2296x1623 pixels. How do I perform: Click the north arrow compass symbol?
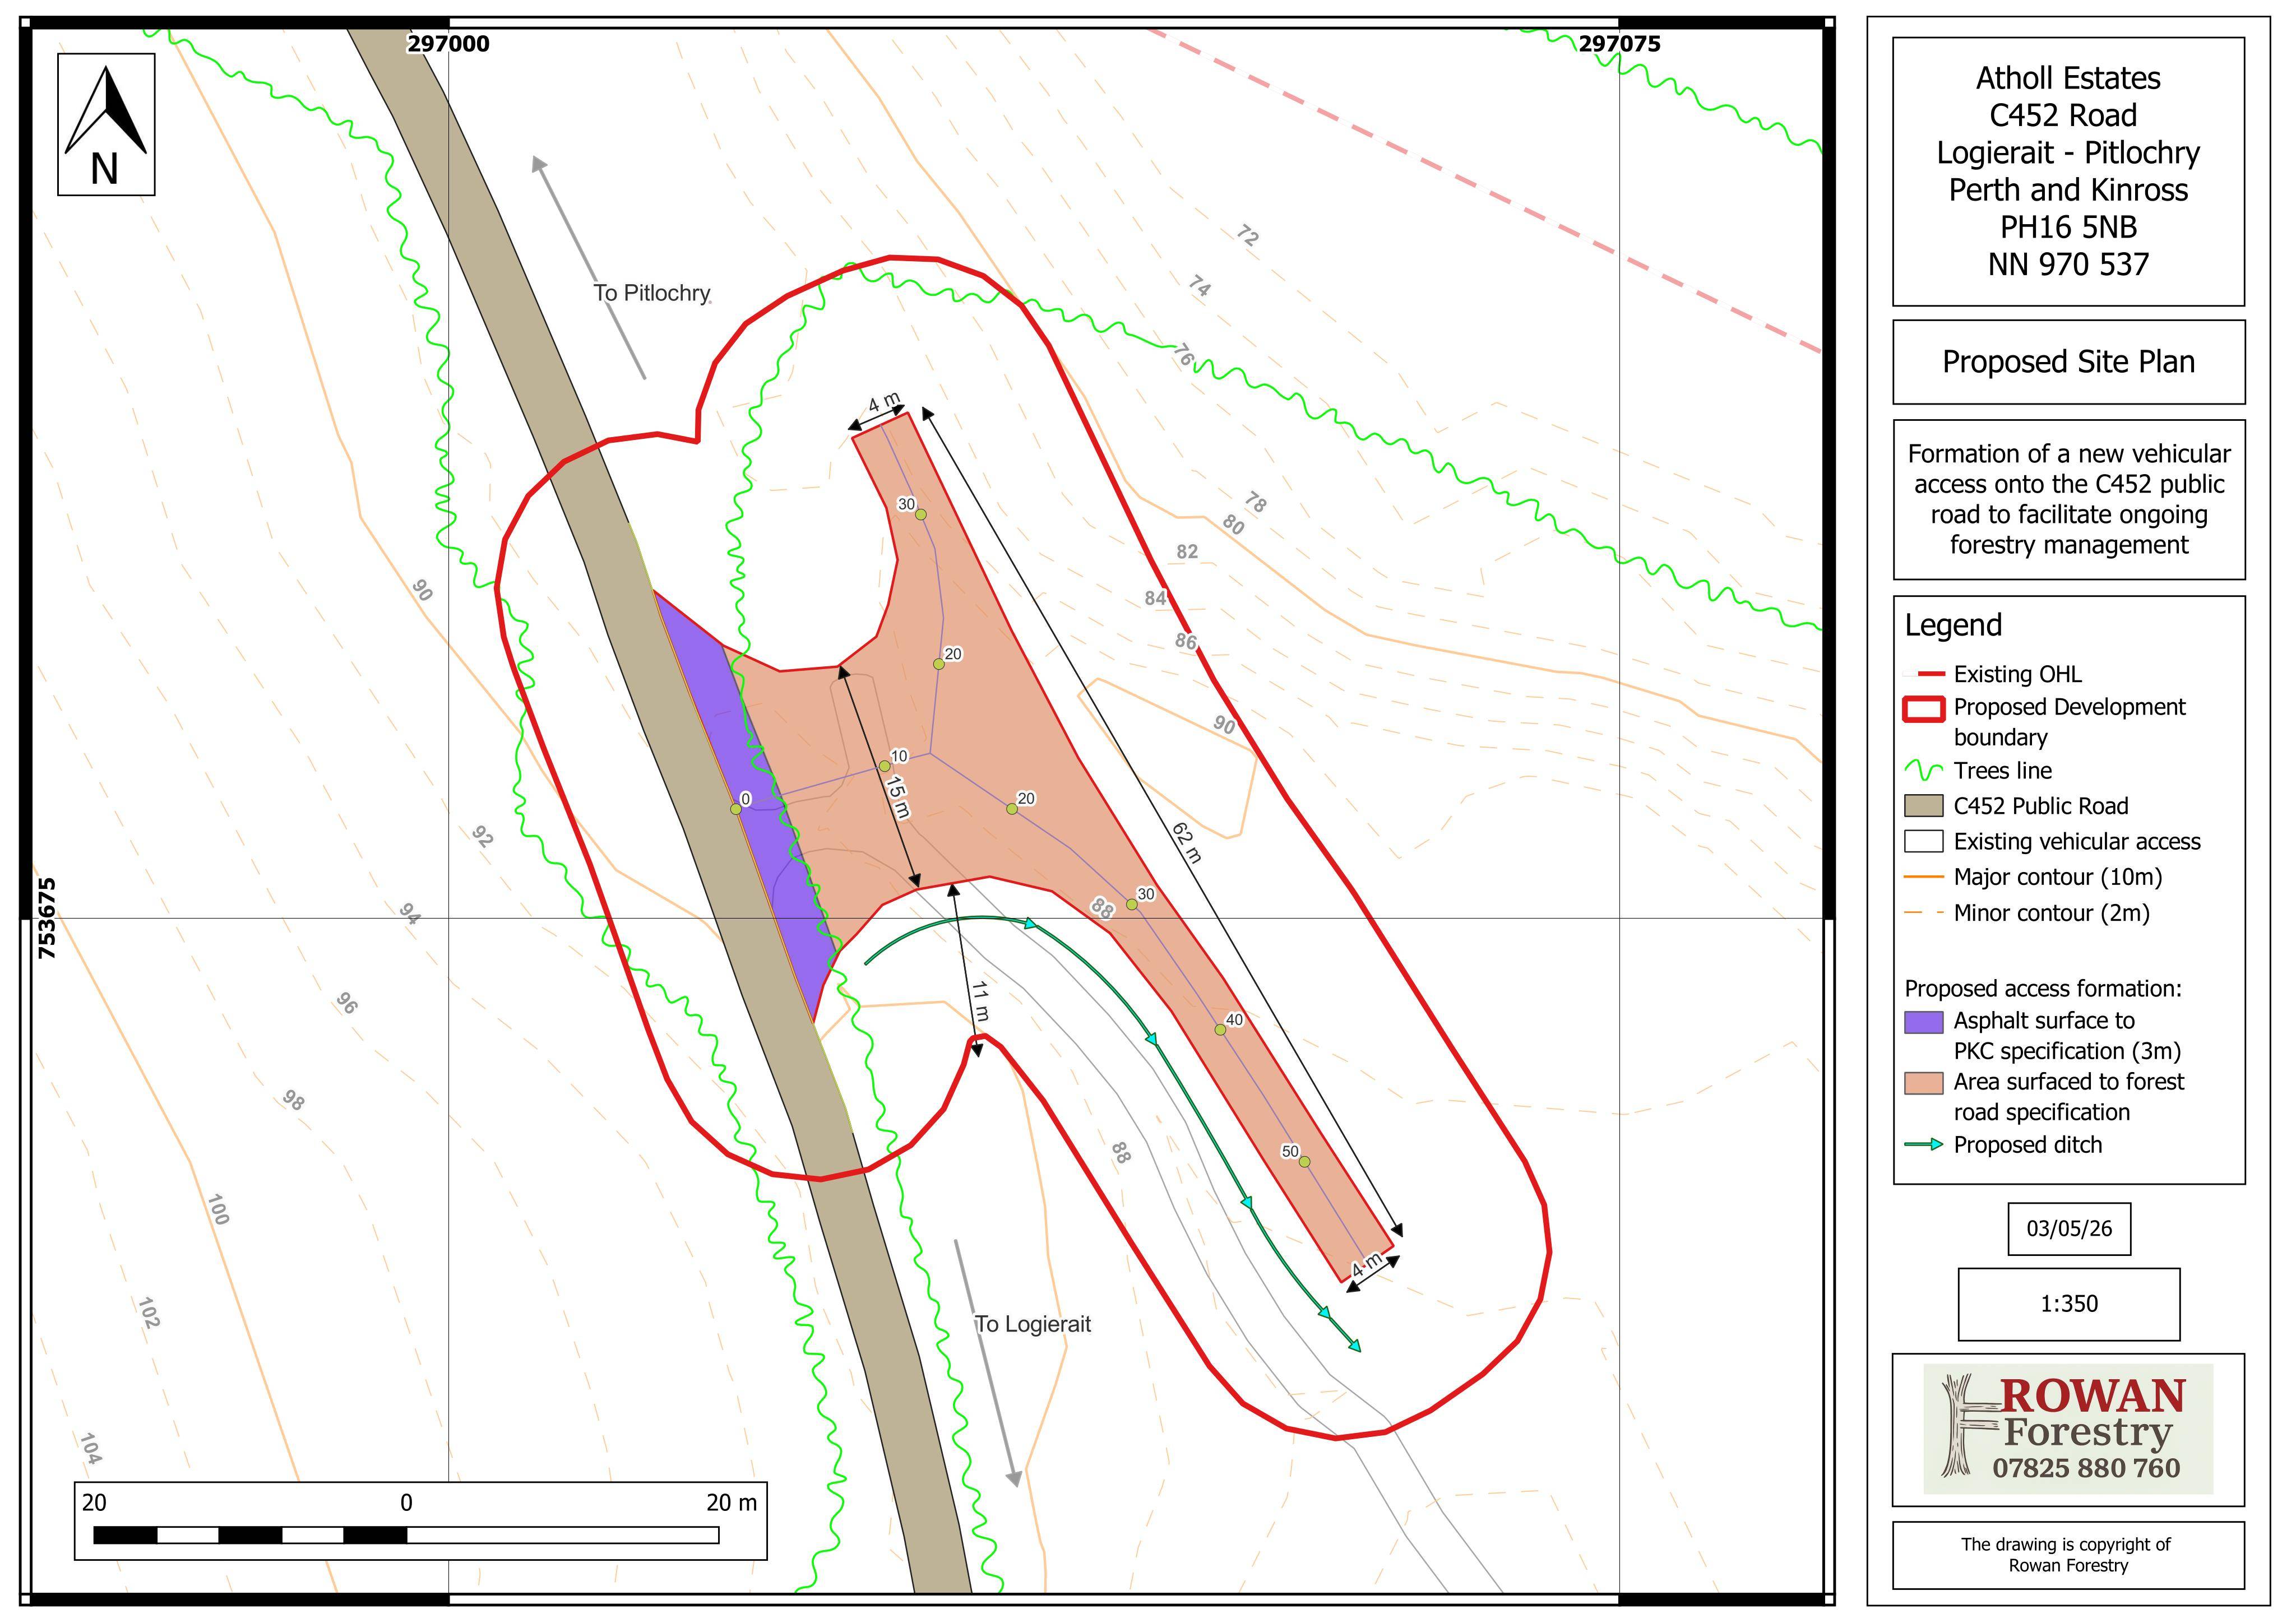106,125
